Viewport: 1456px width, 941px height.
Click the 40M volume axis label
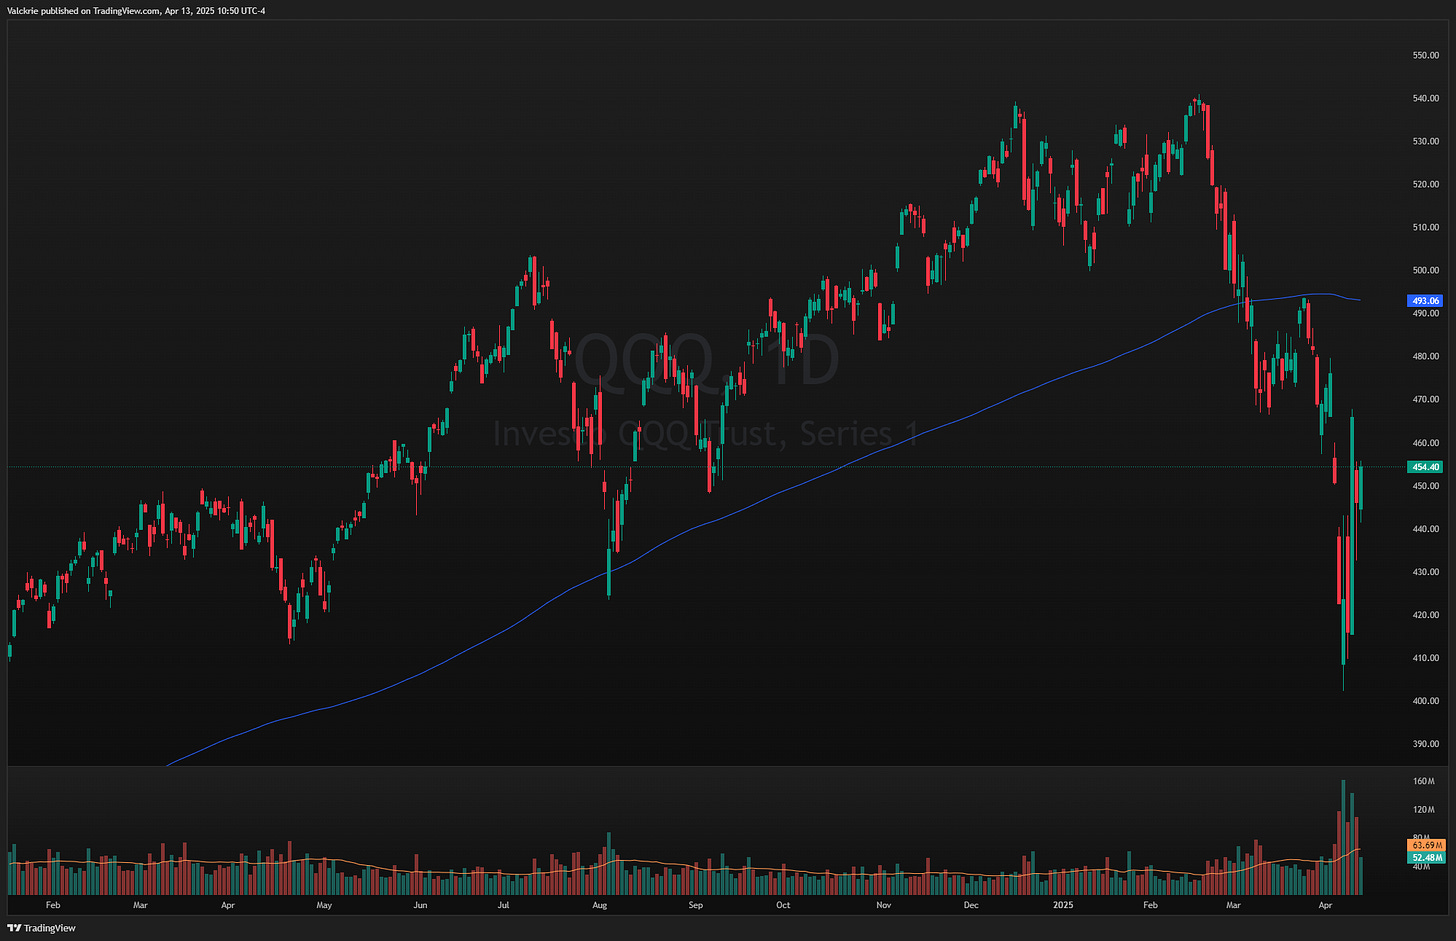click(x=1422, y=867)
